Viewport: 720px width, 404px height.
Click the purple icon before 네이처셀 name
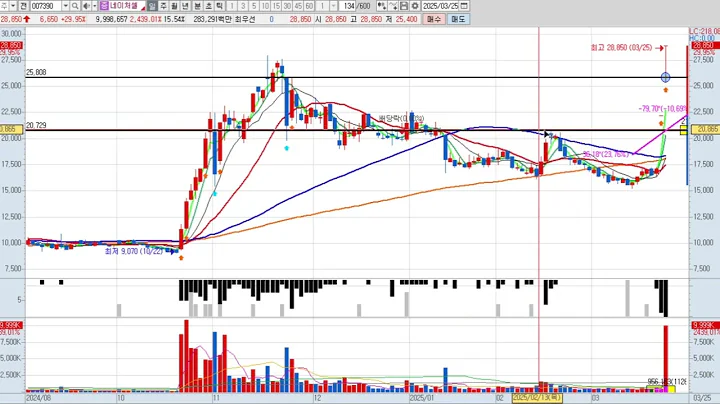pos(104,6)
